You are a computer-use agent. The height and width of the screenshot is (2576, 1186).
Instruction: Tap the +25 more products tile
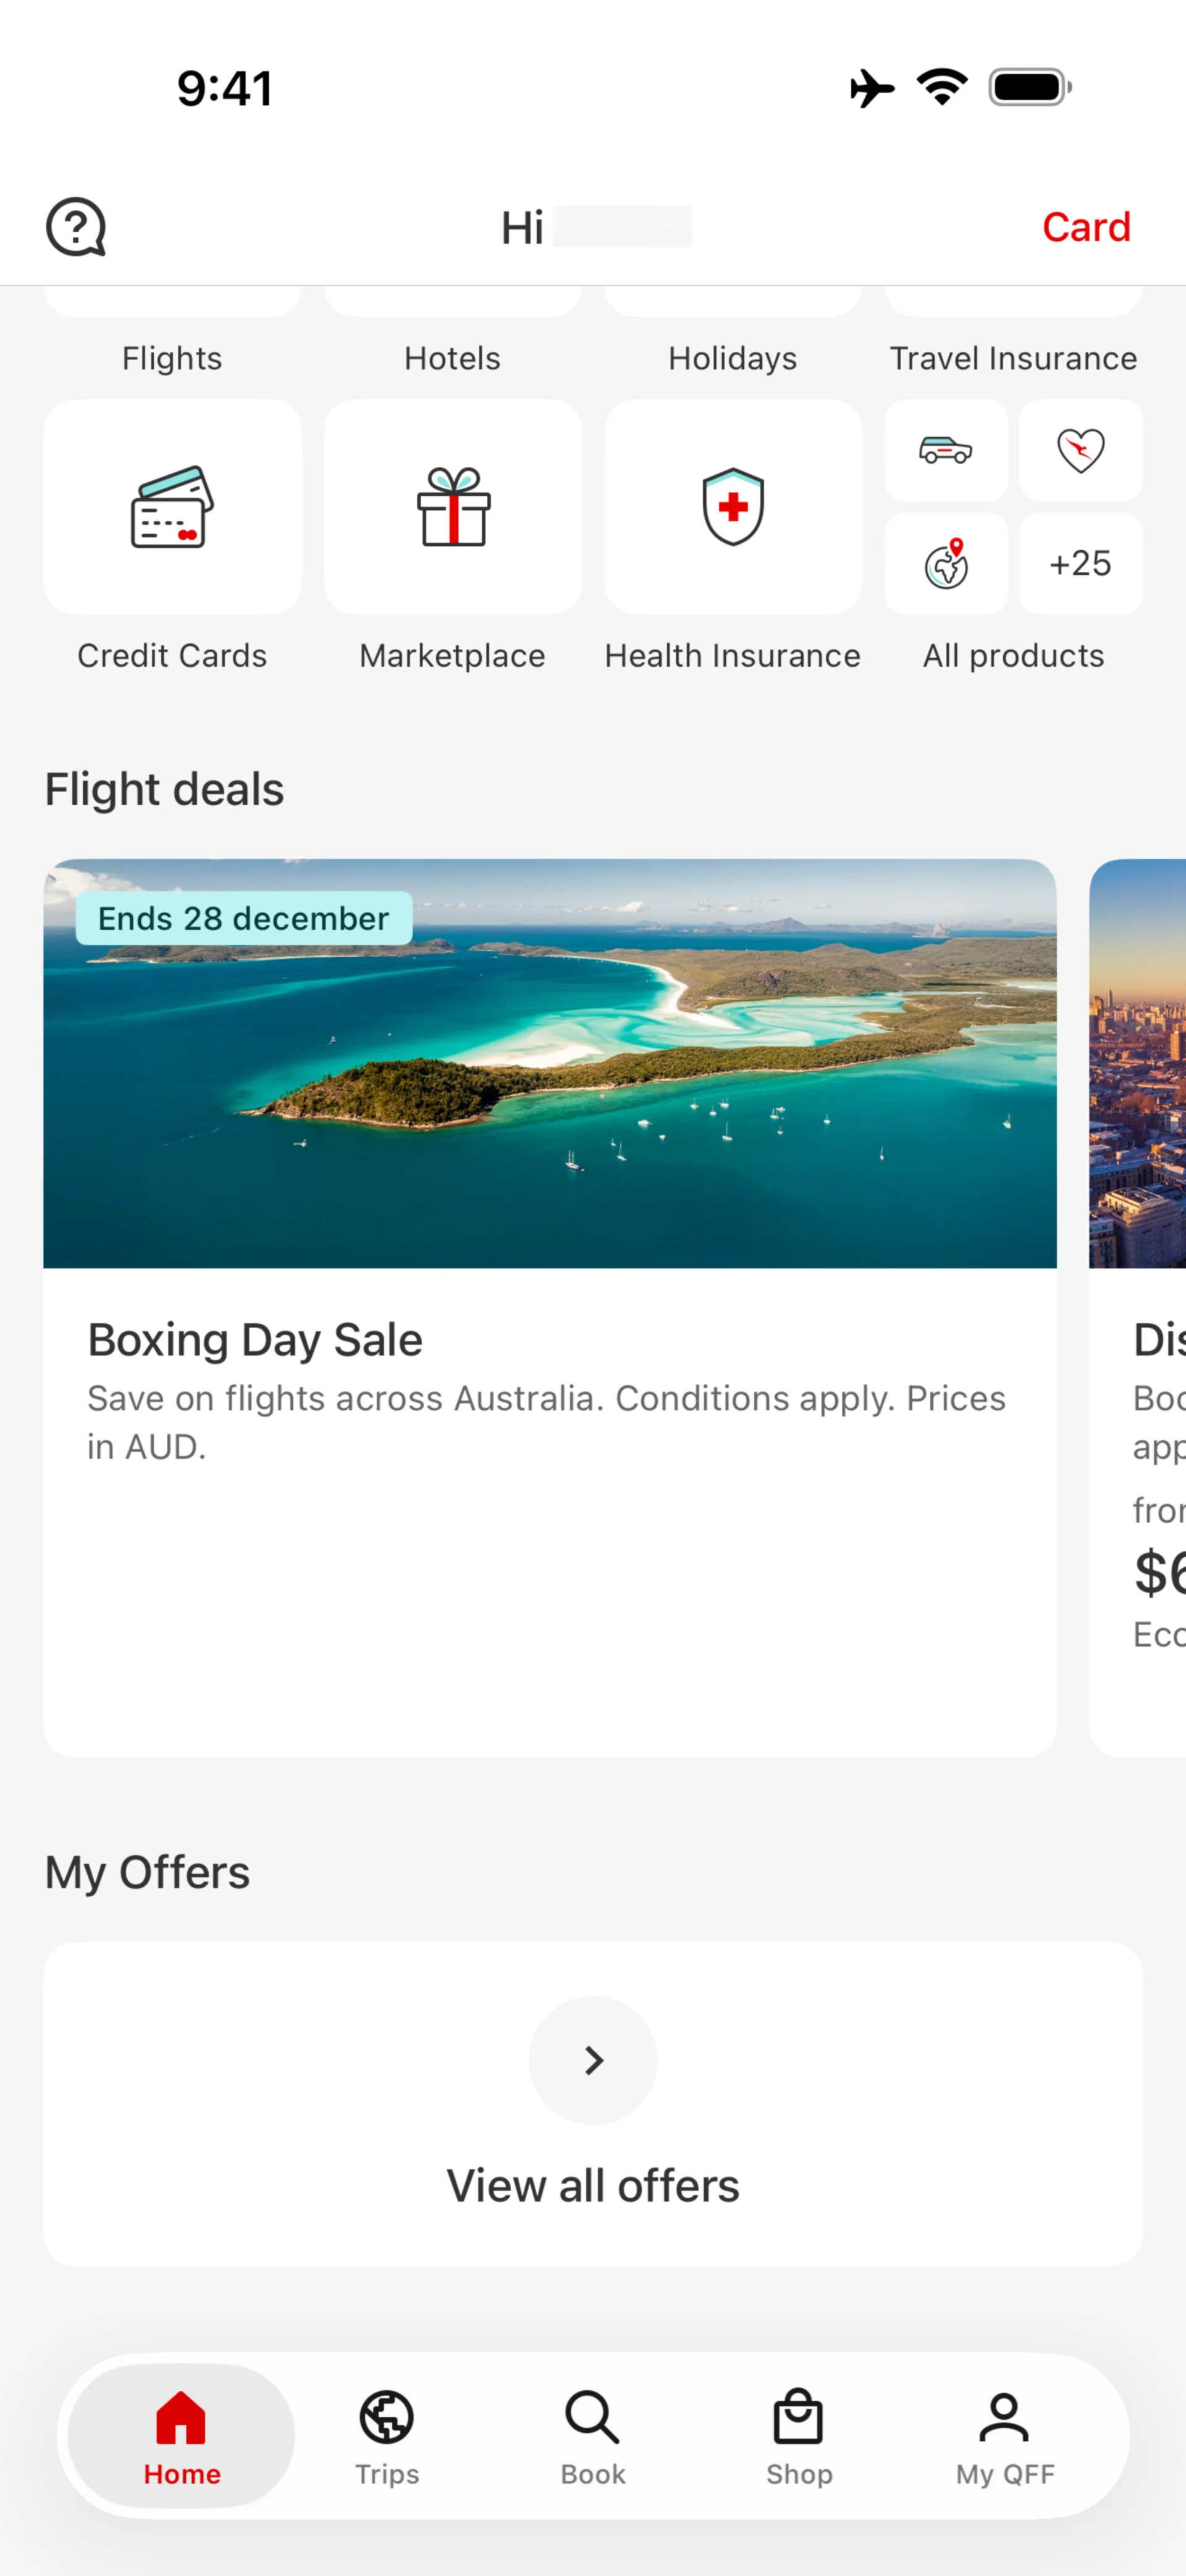pyautogui.click(x=1081, y=564)
